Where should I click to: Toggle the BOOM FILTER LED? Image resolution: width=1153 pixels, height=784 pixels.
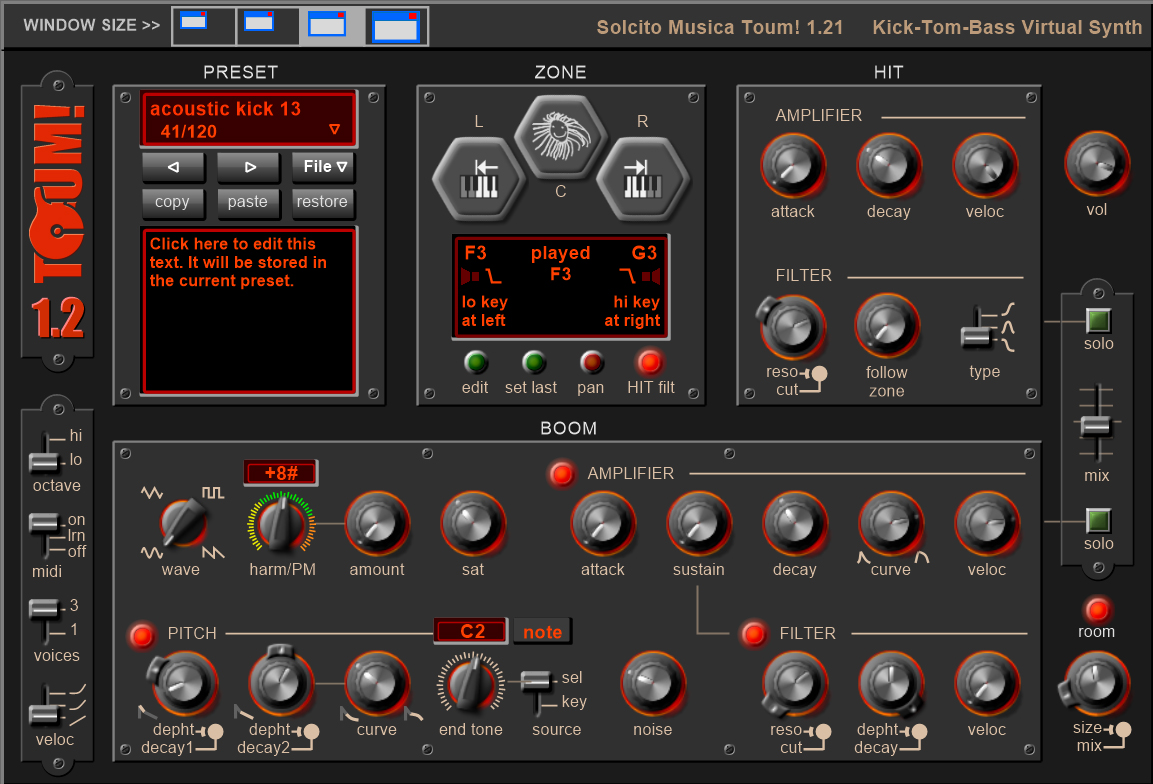(x=754, y=633)
